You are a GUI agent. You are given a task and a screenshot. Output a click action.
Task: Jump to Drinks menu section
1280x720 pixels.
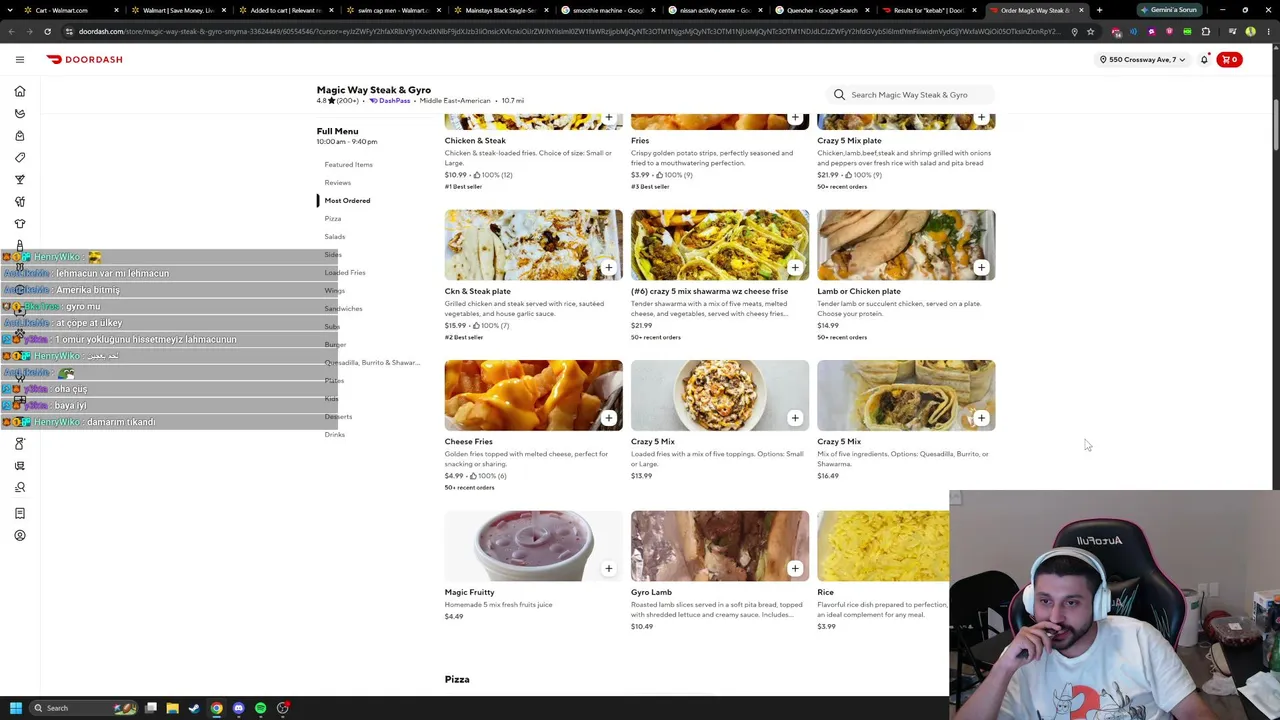tap(334, 434)
